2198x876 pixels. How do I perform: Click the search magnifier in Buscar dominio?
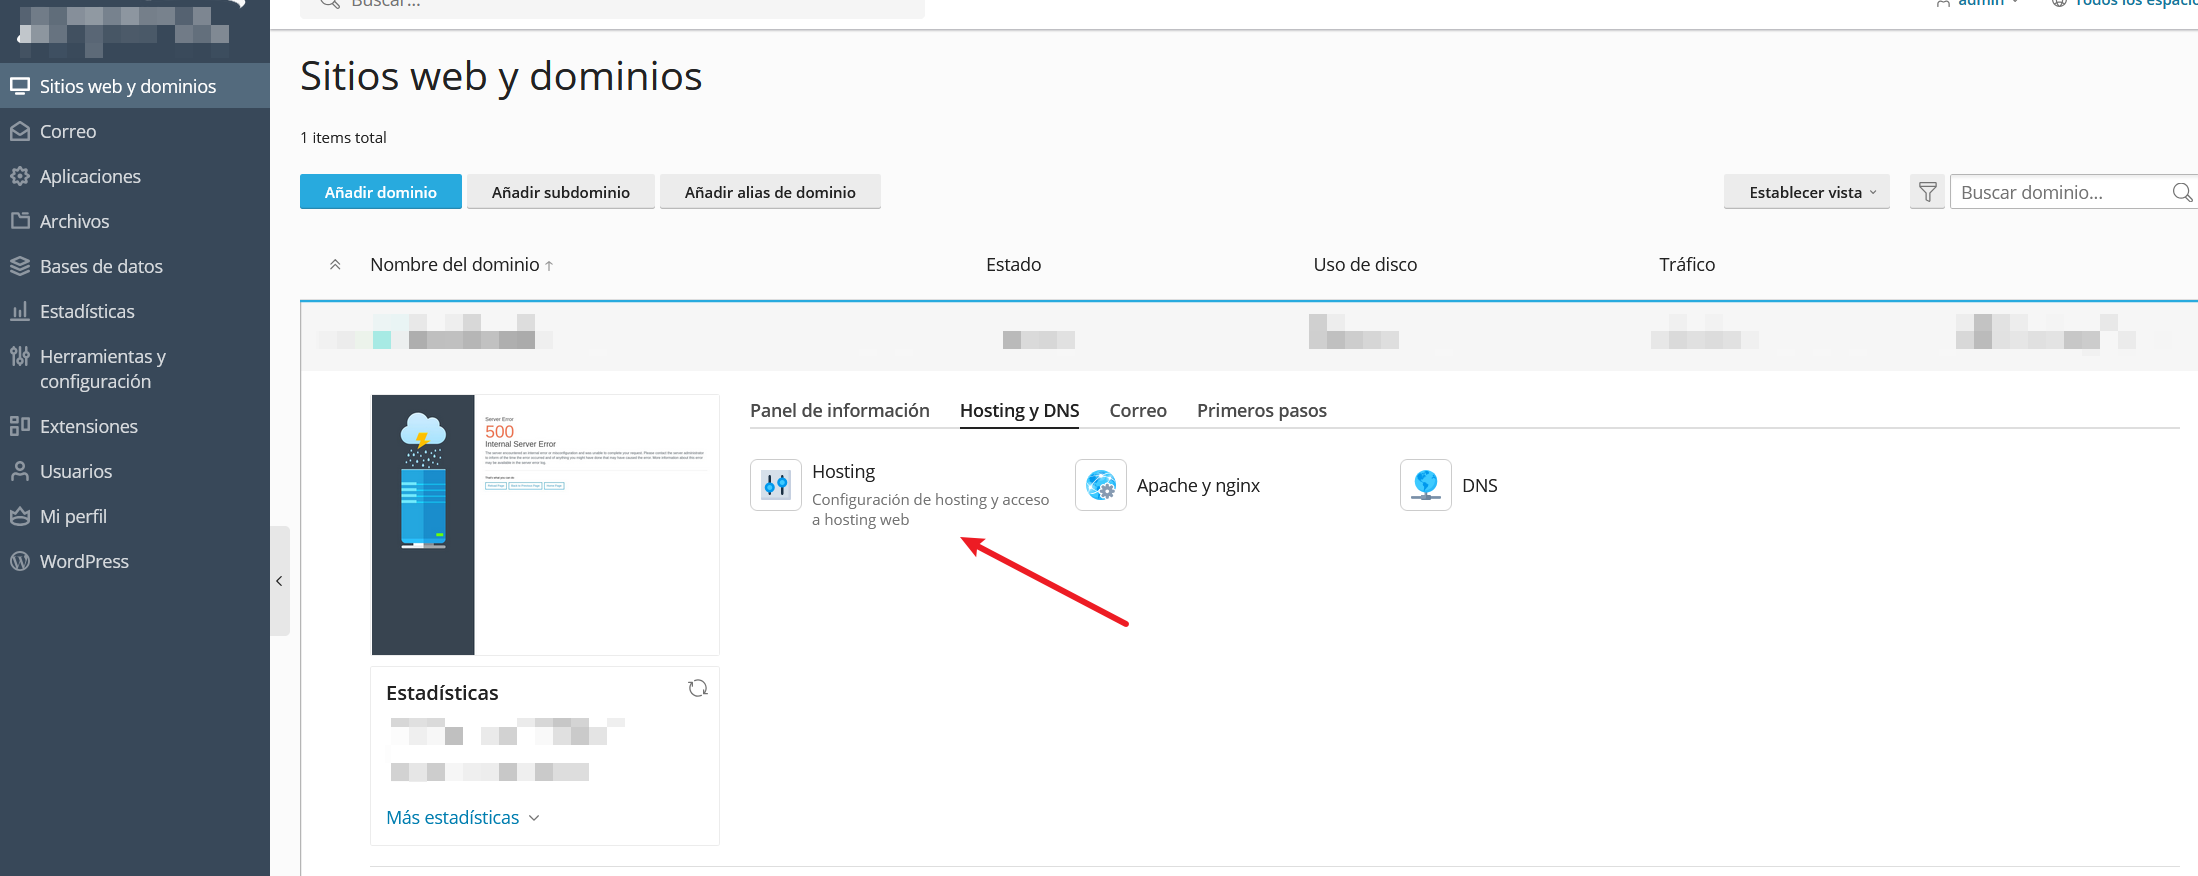(x=2182, y=192)
